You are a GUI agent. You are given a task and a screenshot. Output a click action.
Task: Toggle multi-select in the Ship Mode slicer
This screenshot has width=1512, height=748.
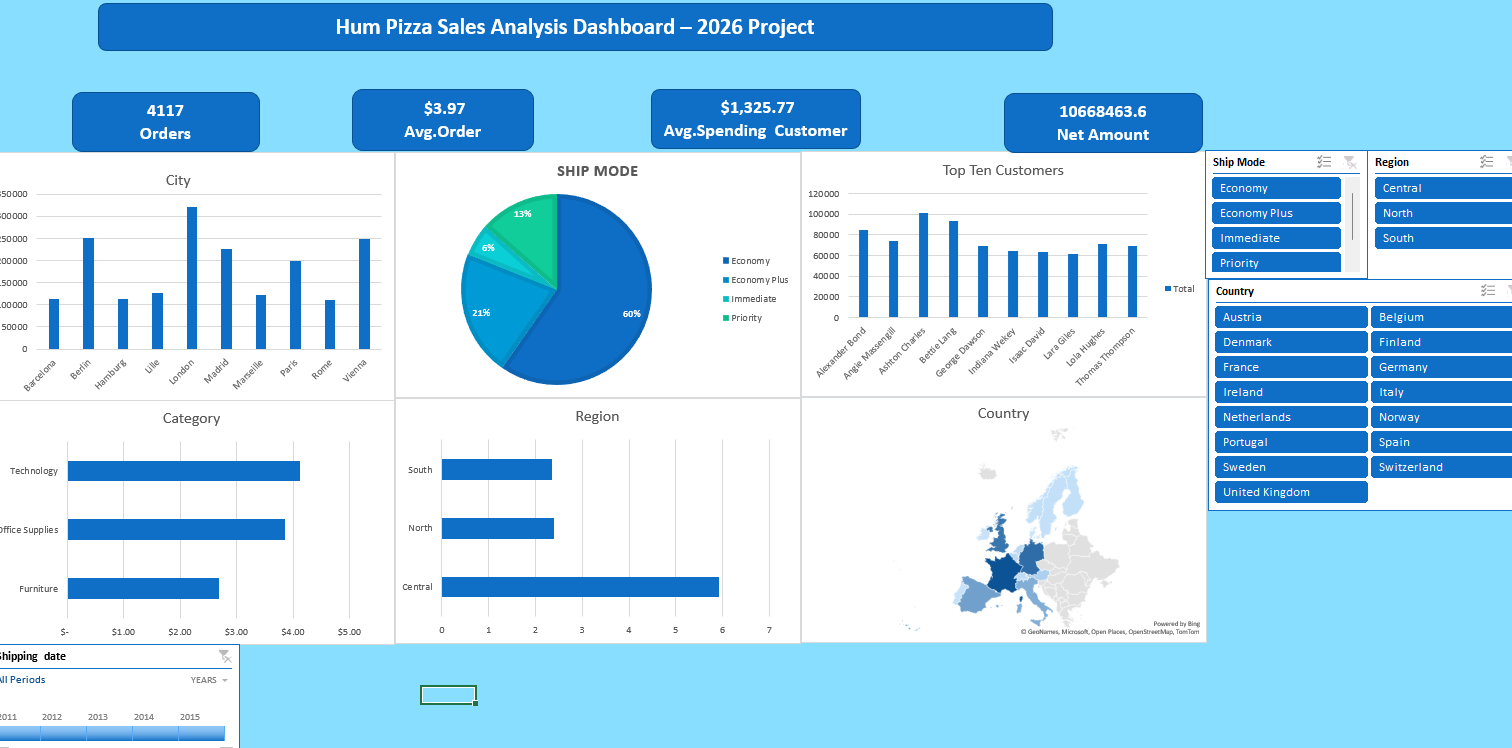(1324, 162)
